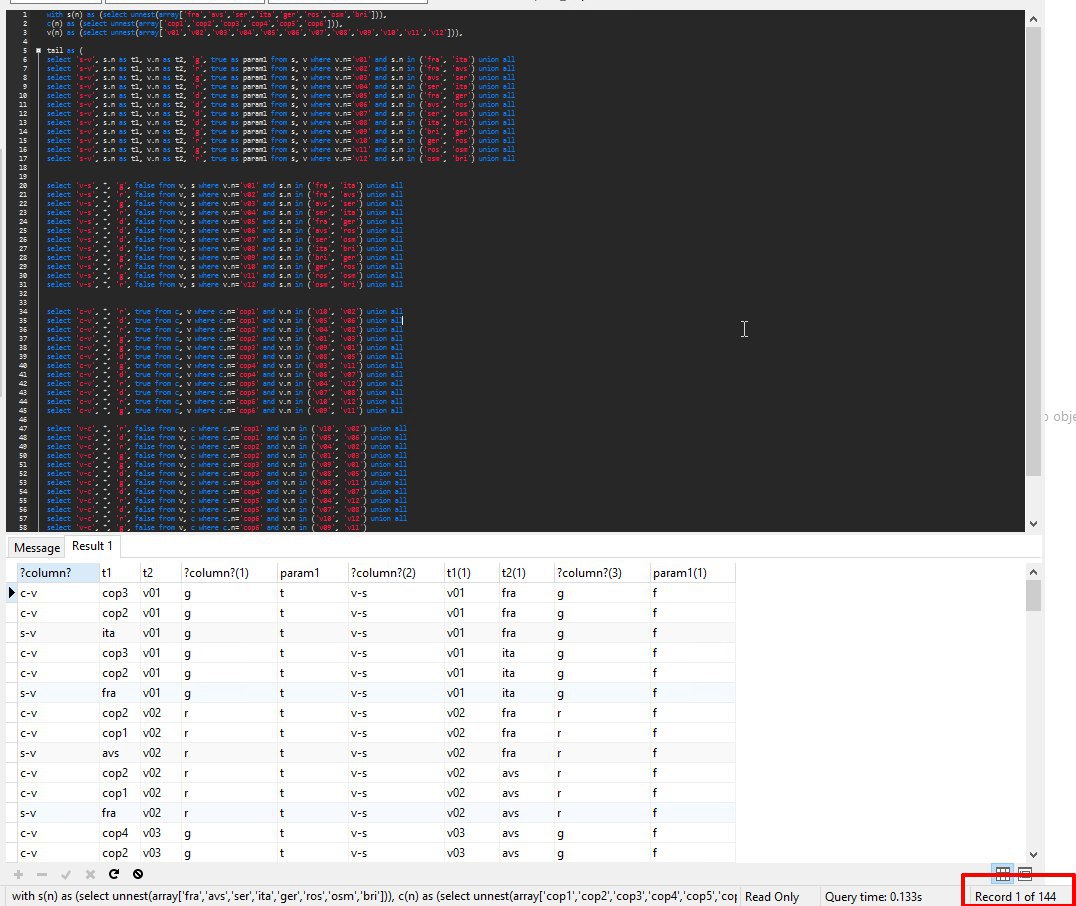Click the '?column?(2)' column header
Screen dimensions: 1076x906
396,572
